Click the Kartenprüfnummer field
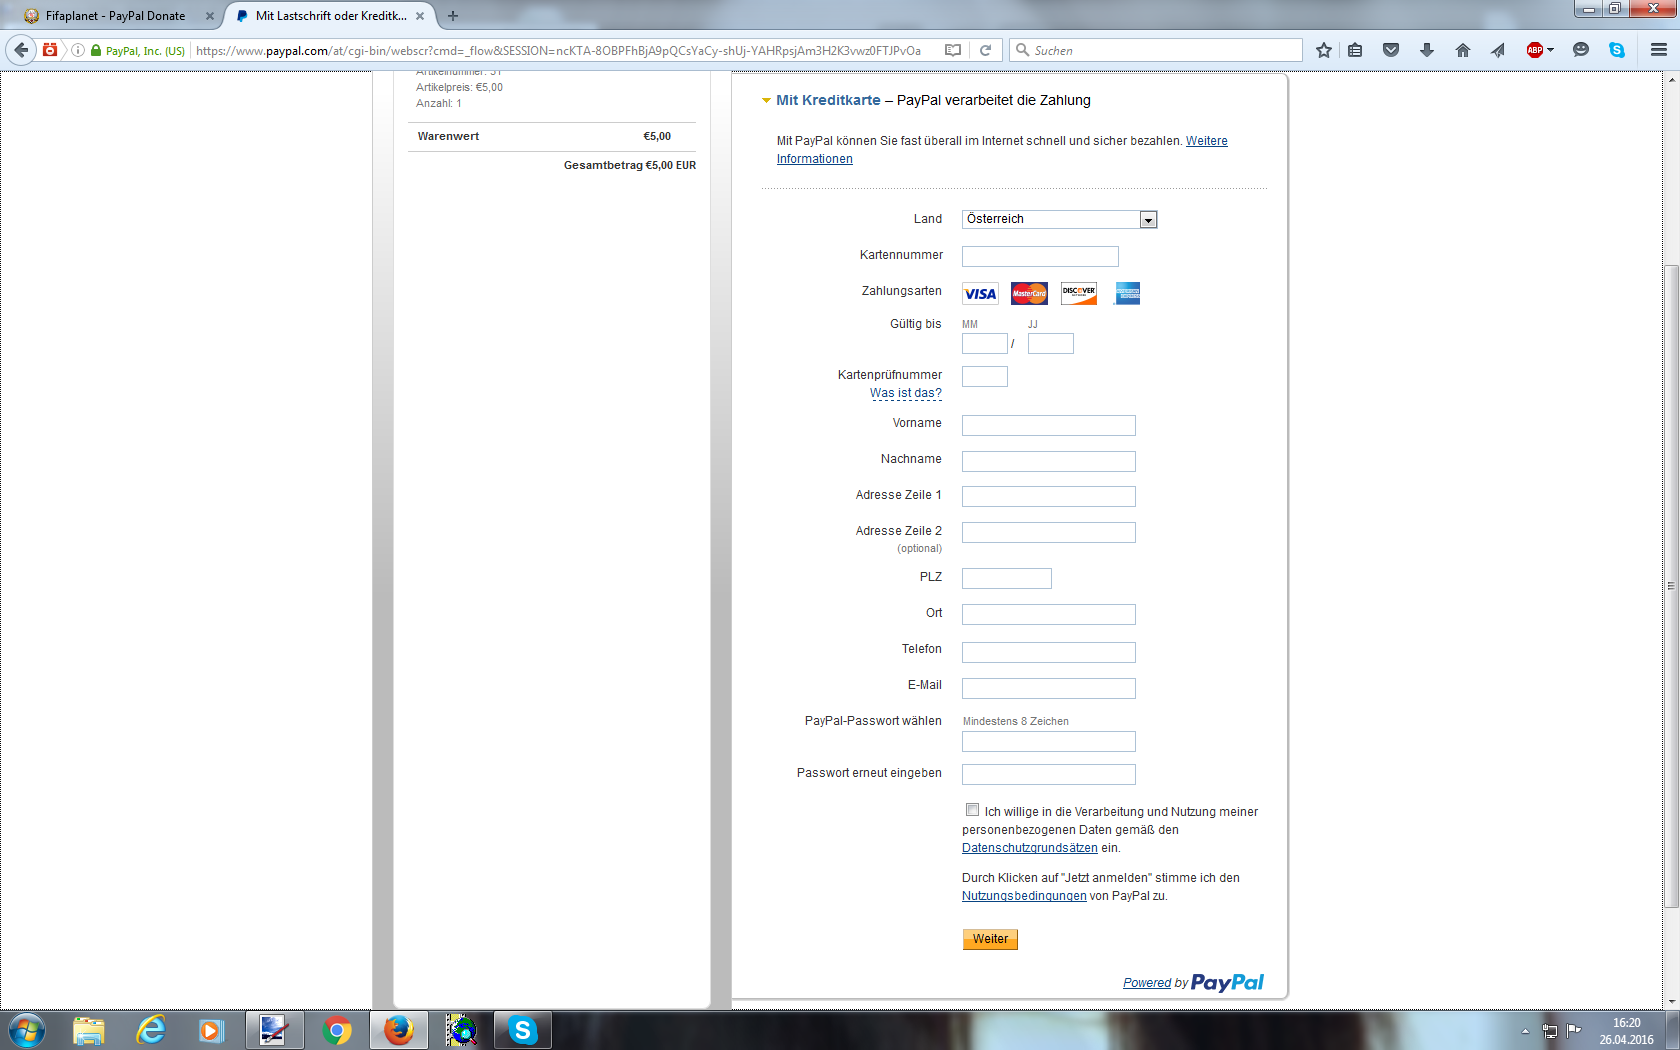The width and height of the screenshot is (1680, 1050). click(x=985, y=376)
